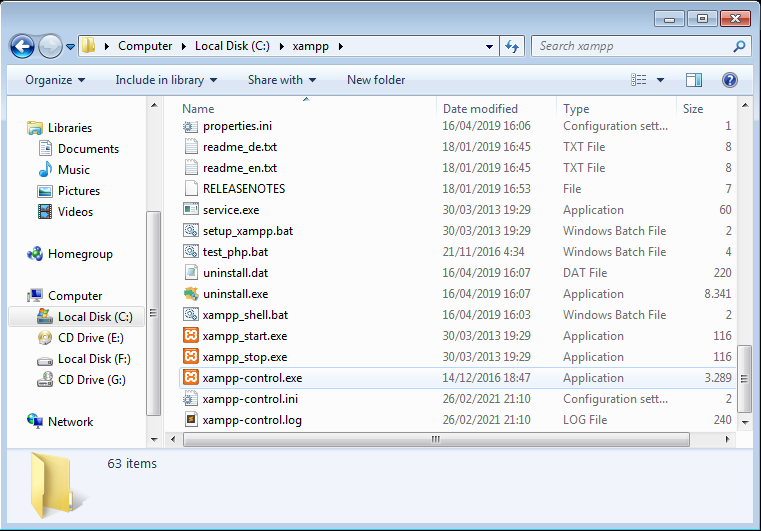Click the New folder button
761x531 pixels.
pos(376,80)
